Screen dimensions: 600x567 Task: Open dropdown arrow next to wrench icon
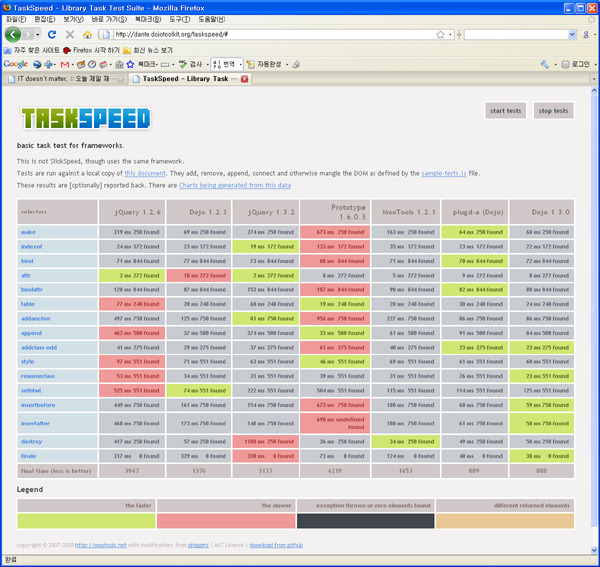(x=555, y=64)
